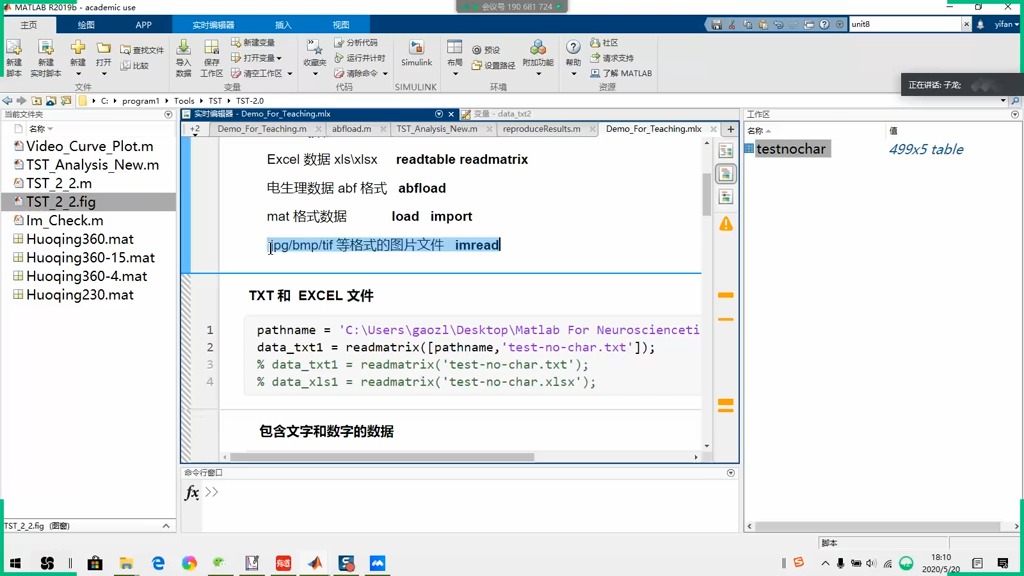Open the TST_Analysis_New.m editor tab
Viewport: 1024px width, 576px height.
[x=436, y=129]
